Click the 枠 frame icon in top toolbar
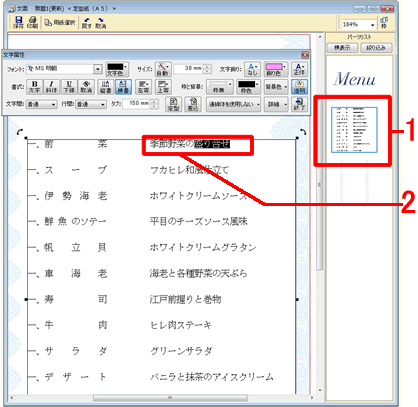The image size is (418, 407). click(x=384, y=22)
